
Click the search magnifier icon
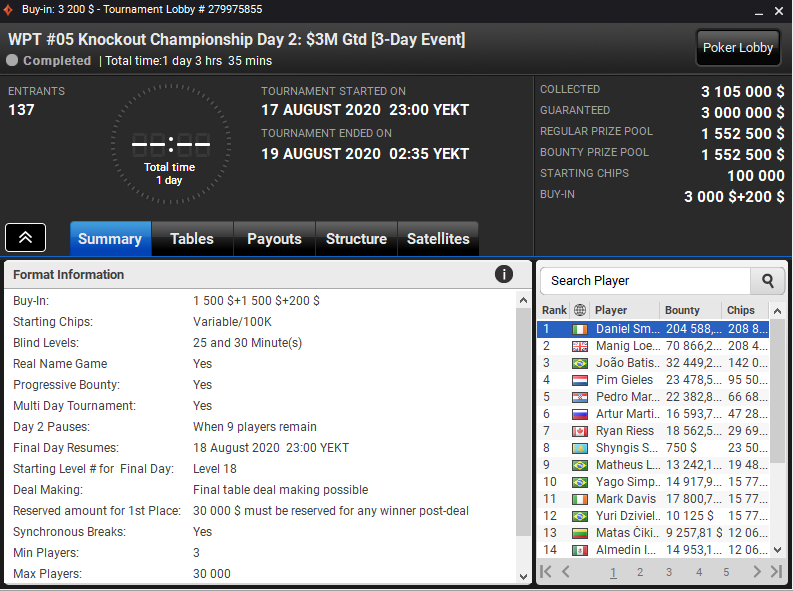(767, 281)
